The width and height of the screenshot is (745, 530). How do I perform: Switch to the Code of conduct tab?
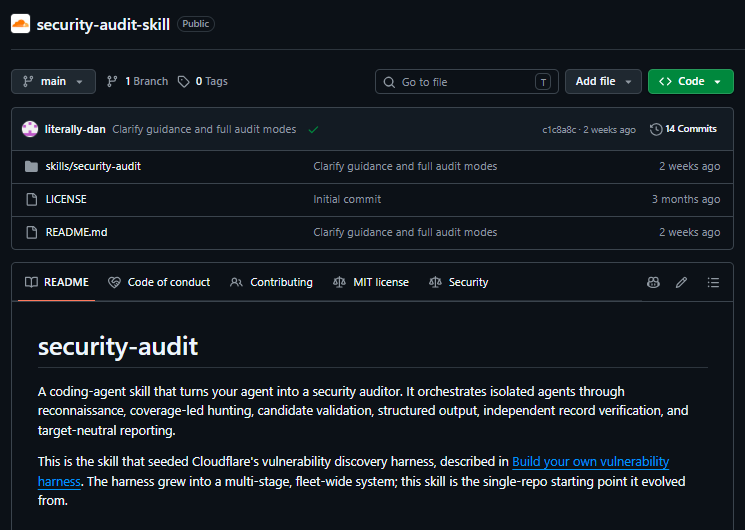pyautogui.click(x=159, y=282)
